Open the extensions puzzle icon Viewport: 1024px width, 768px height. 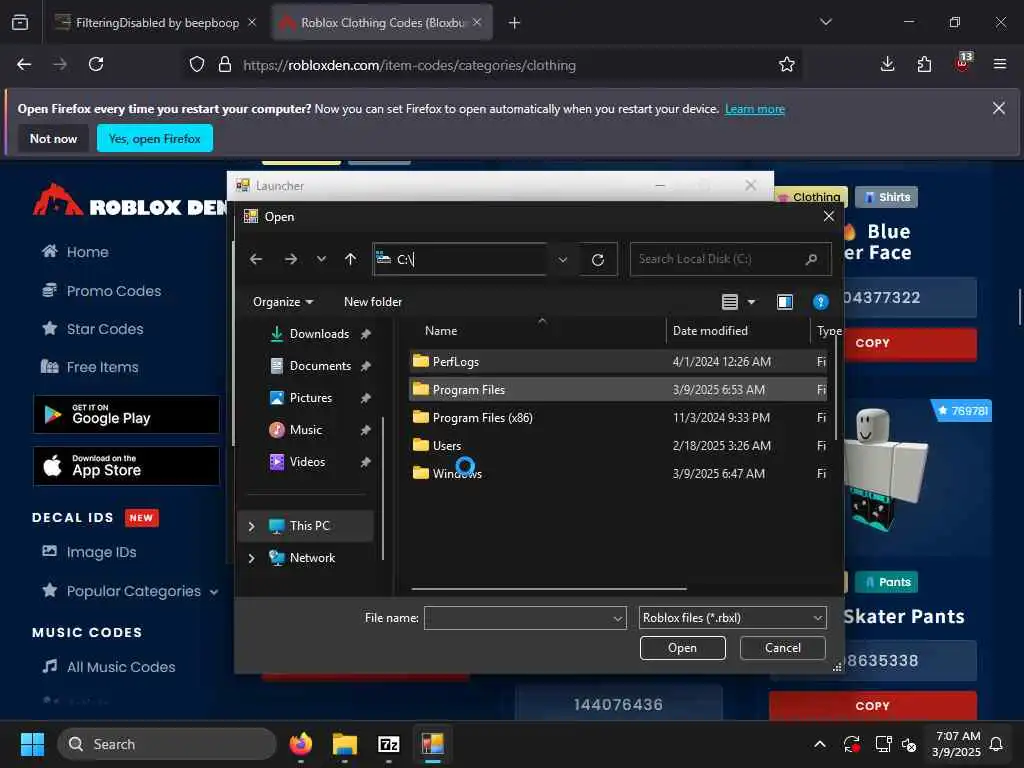coord(924,64)
